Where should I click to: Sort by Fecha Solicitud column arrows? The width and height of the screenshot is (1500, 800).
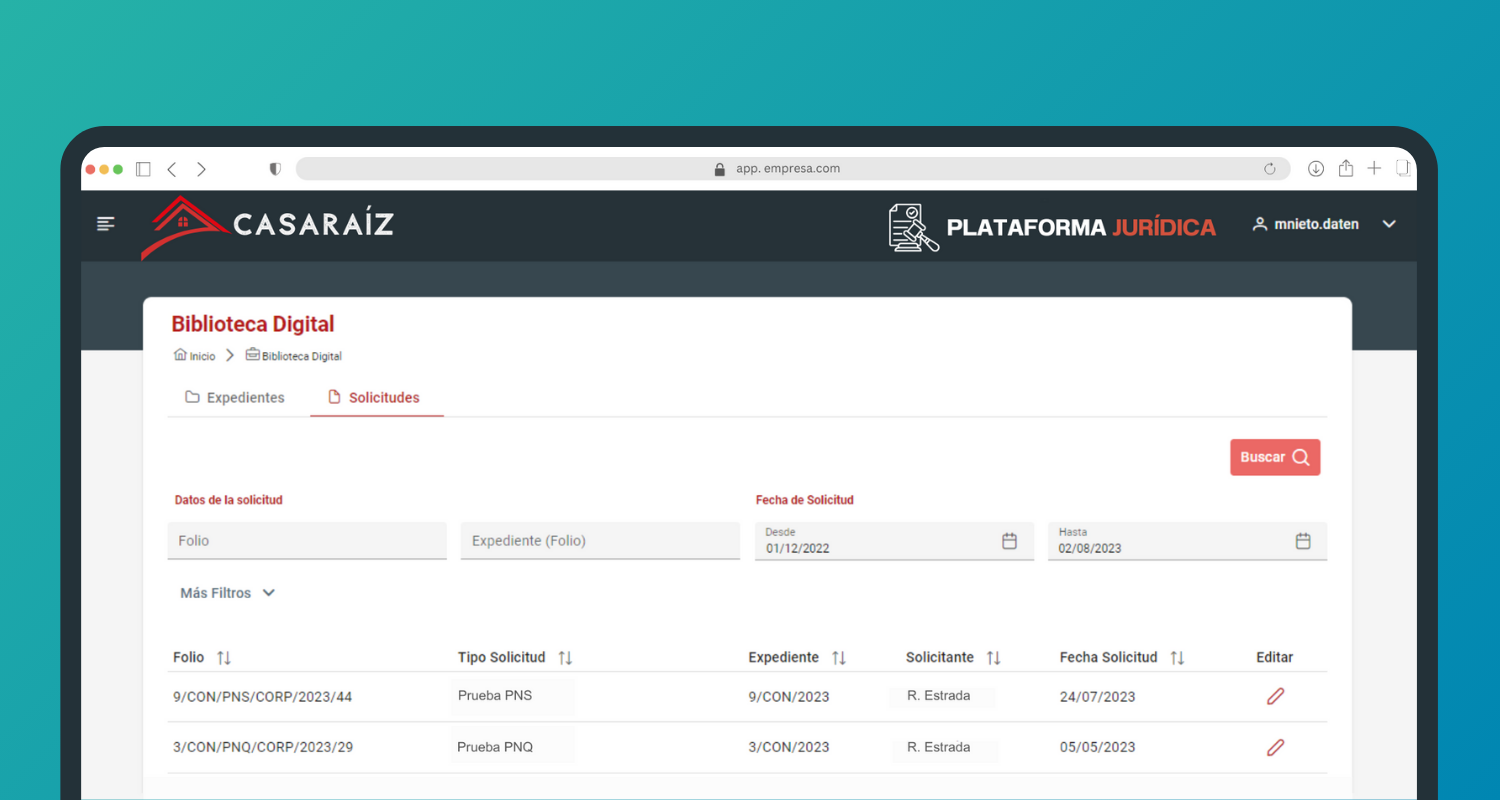point(1177,658)
